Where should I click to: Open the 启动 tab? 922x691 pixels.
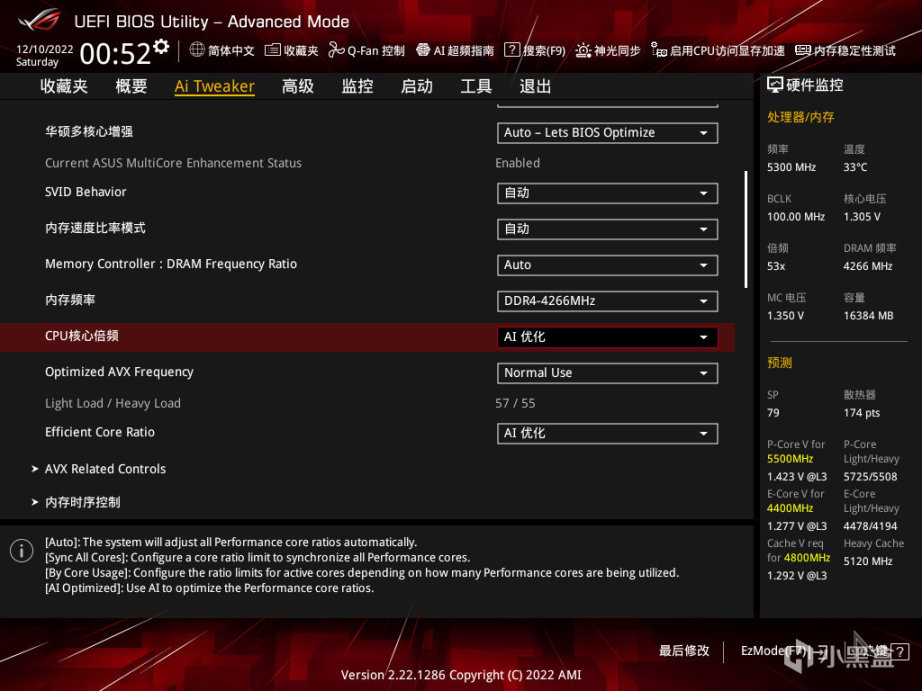417,86
